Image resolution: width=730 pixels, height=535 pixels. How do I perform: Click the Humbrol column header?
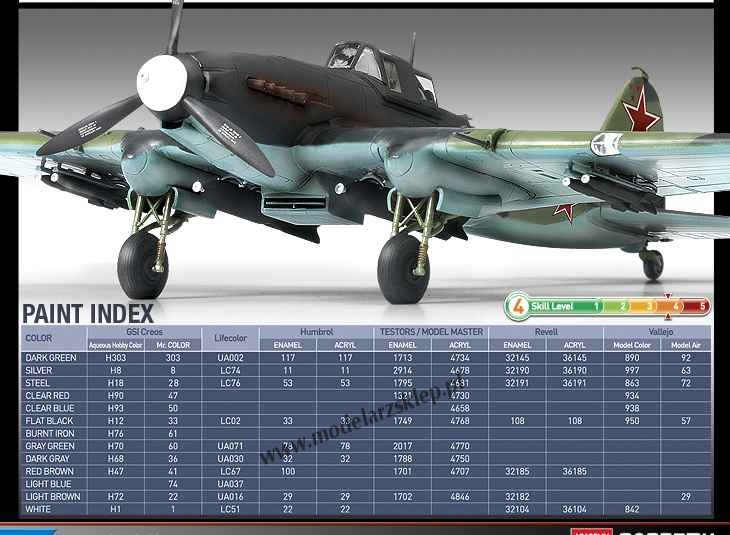316,331
